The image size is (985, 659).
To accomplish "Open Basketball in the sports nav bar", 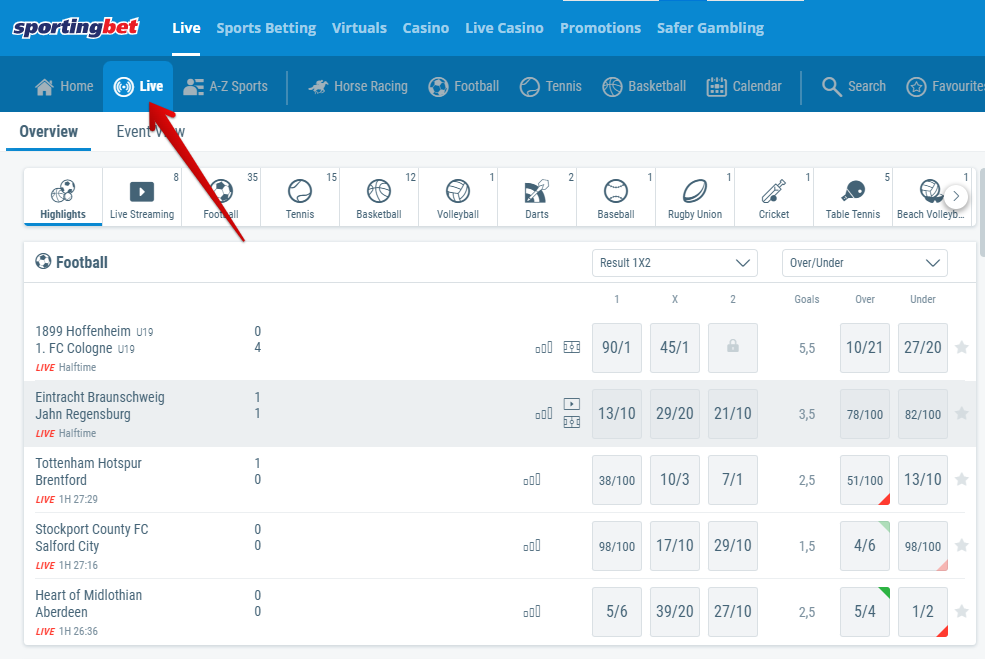I will (x=645, y=87).
